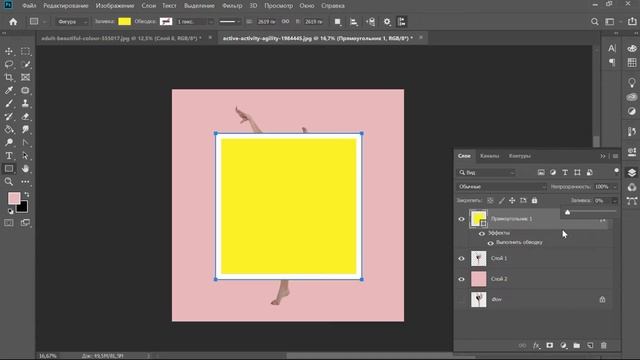Select the Zoom tool in toolbox
The width and height of the screenshot is (640, 360).
coord(9,182)
